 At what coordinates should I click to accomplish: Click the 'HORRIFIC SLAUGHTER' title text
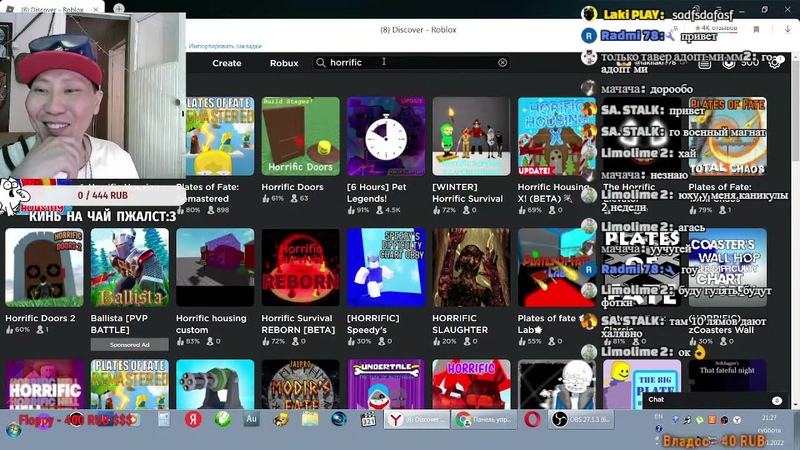coord(460,324)
